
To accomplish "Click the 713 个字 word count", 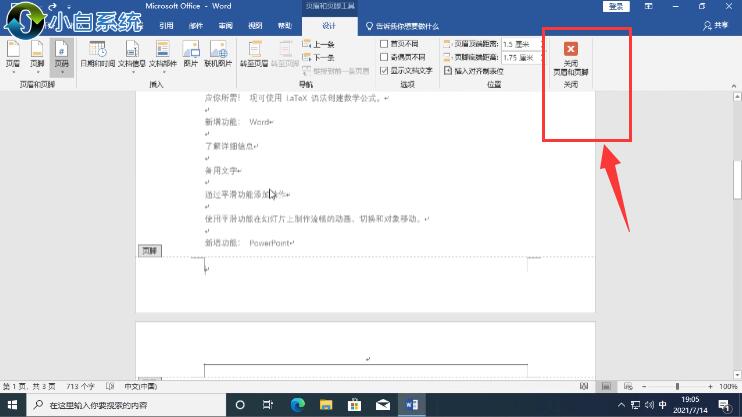I will point(80,387).
